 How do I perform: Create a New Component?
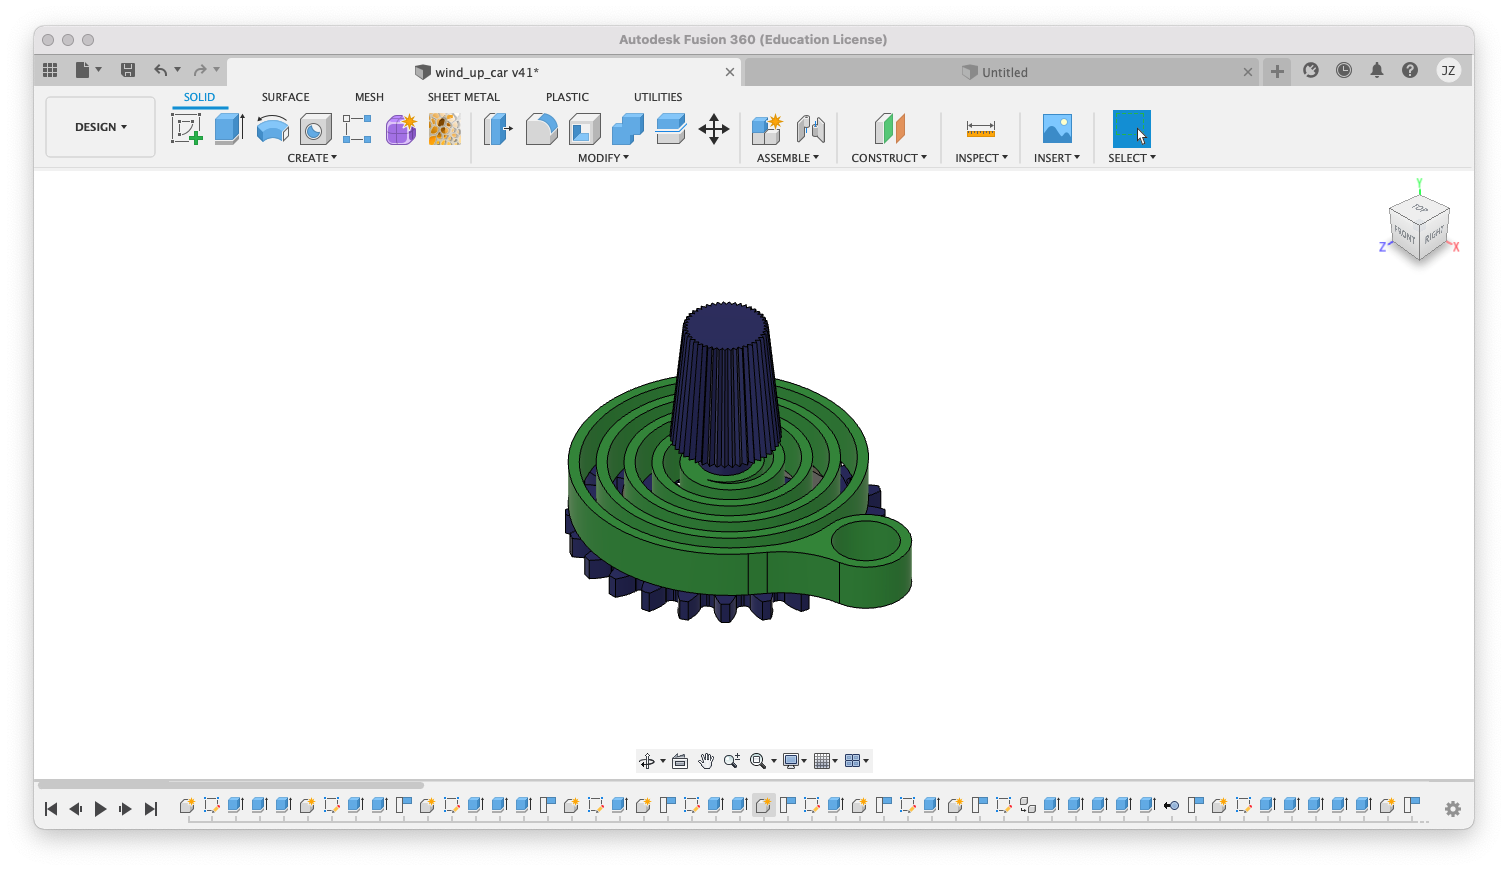767,129
